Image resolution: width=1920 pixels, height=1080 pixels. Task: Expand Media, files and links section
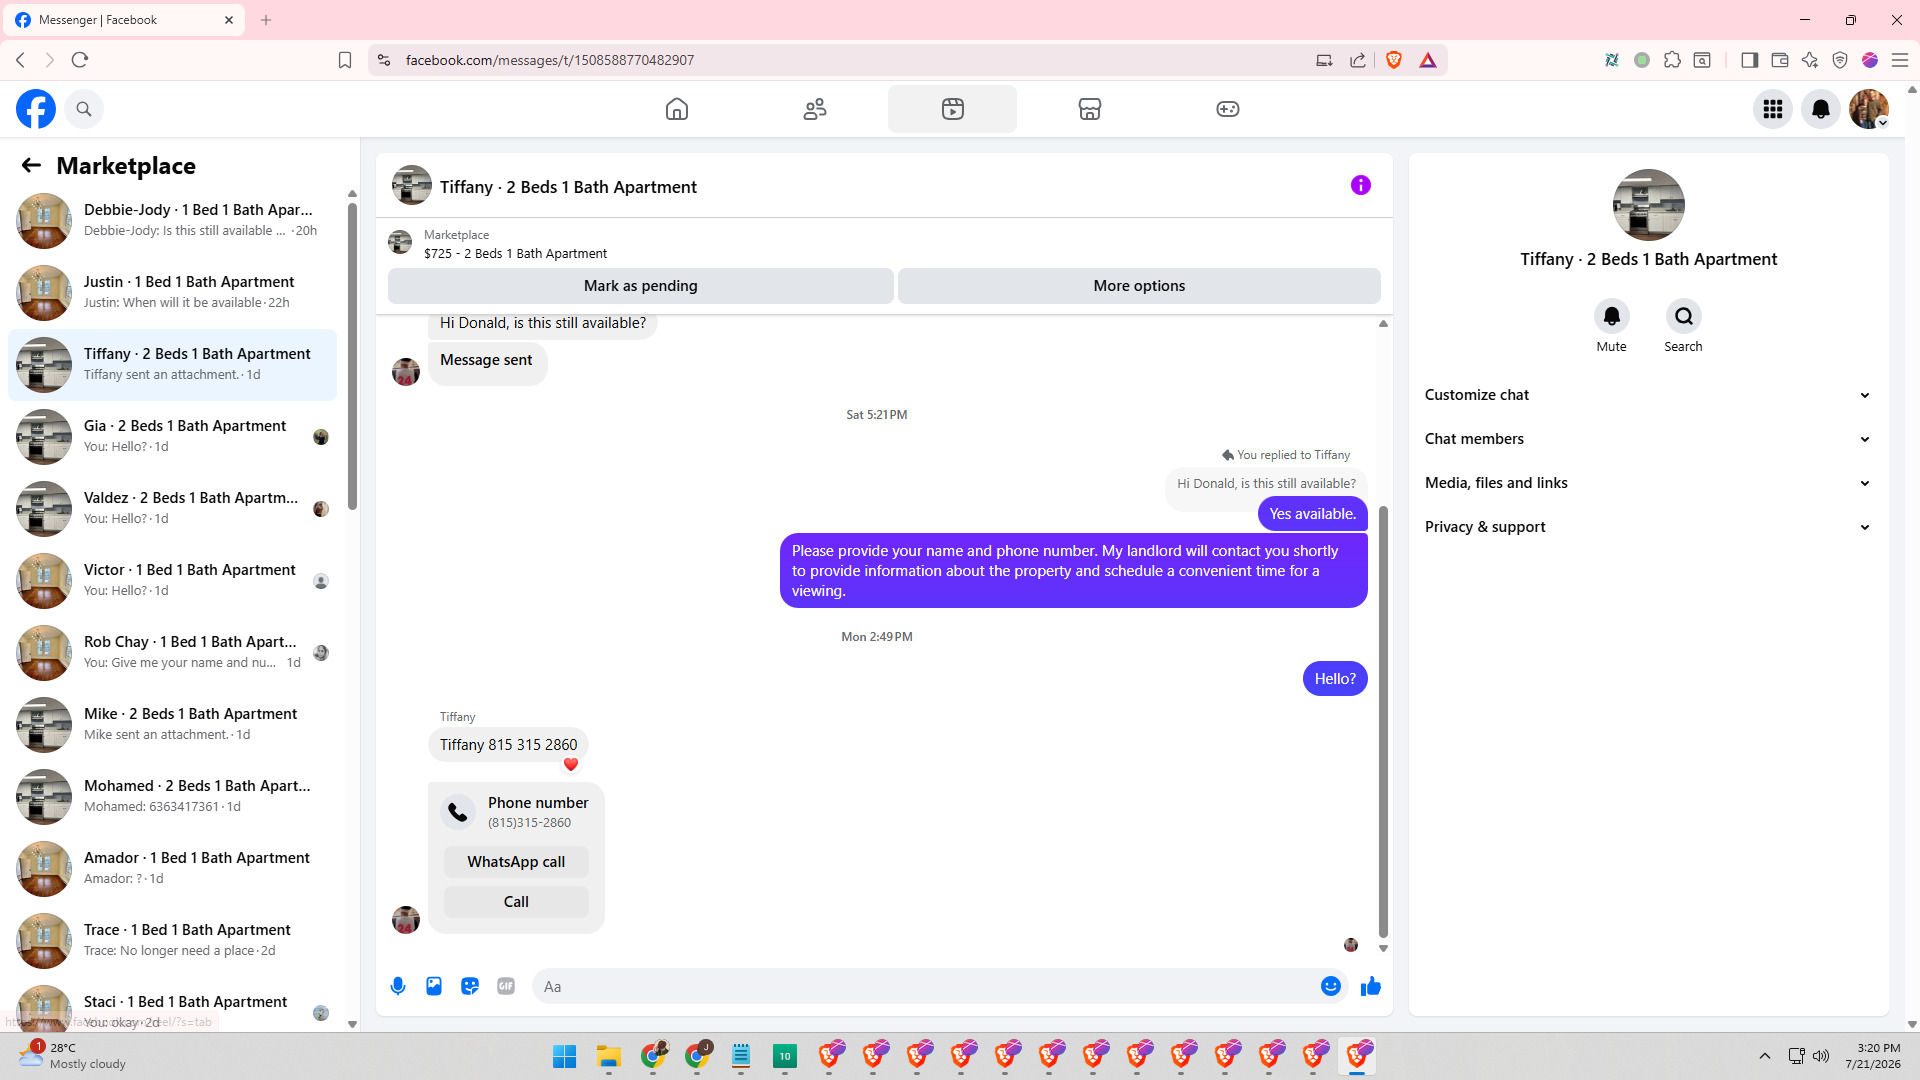[x=1648, y=483]
